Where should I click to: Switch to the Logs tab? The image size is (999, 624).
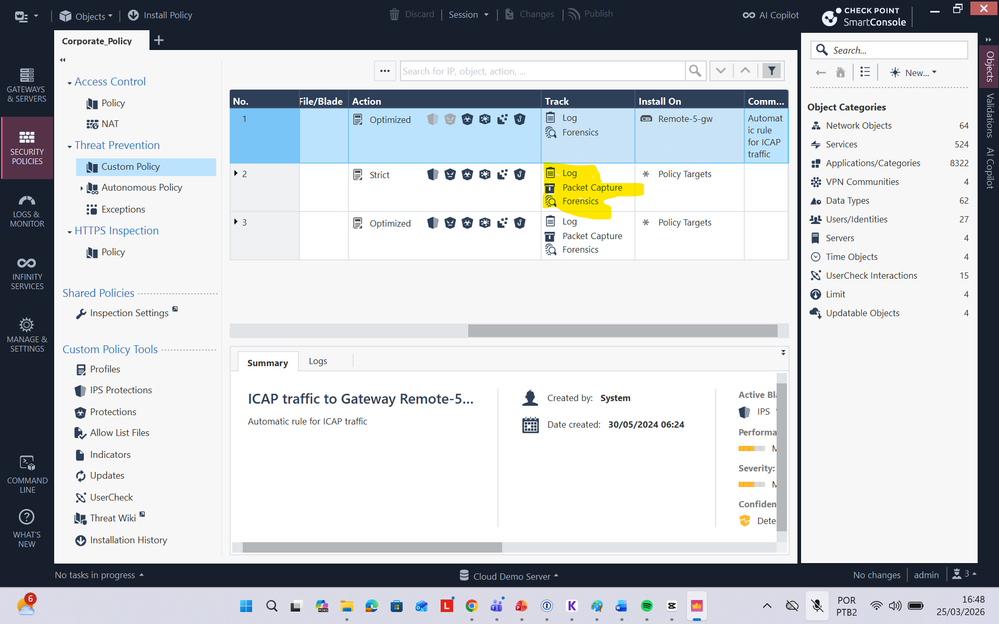(x=318, y=361)
